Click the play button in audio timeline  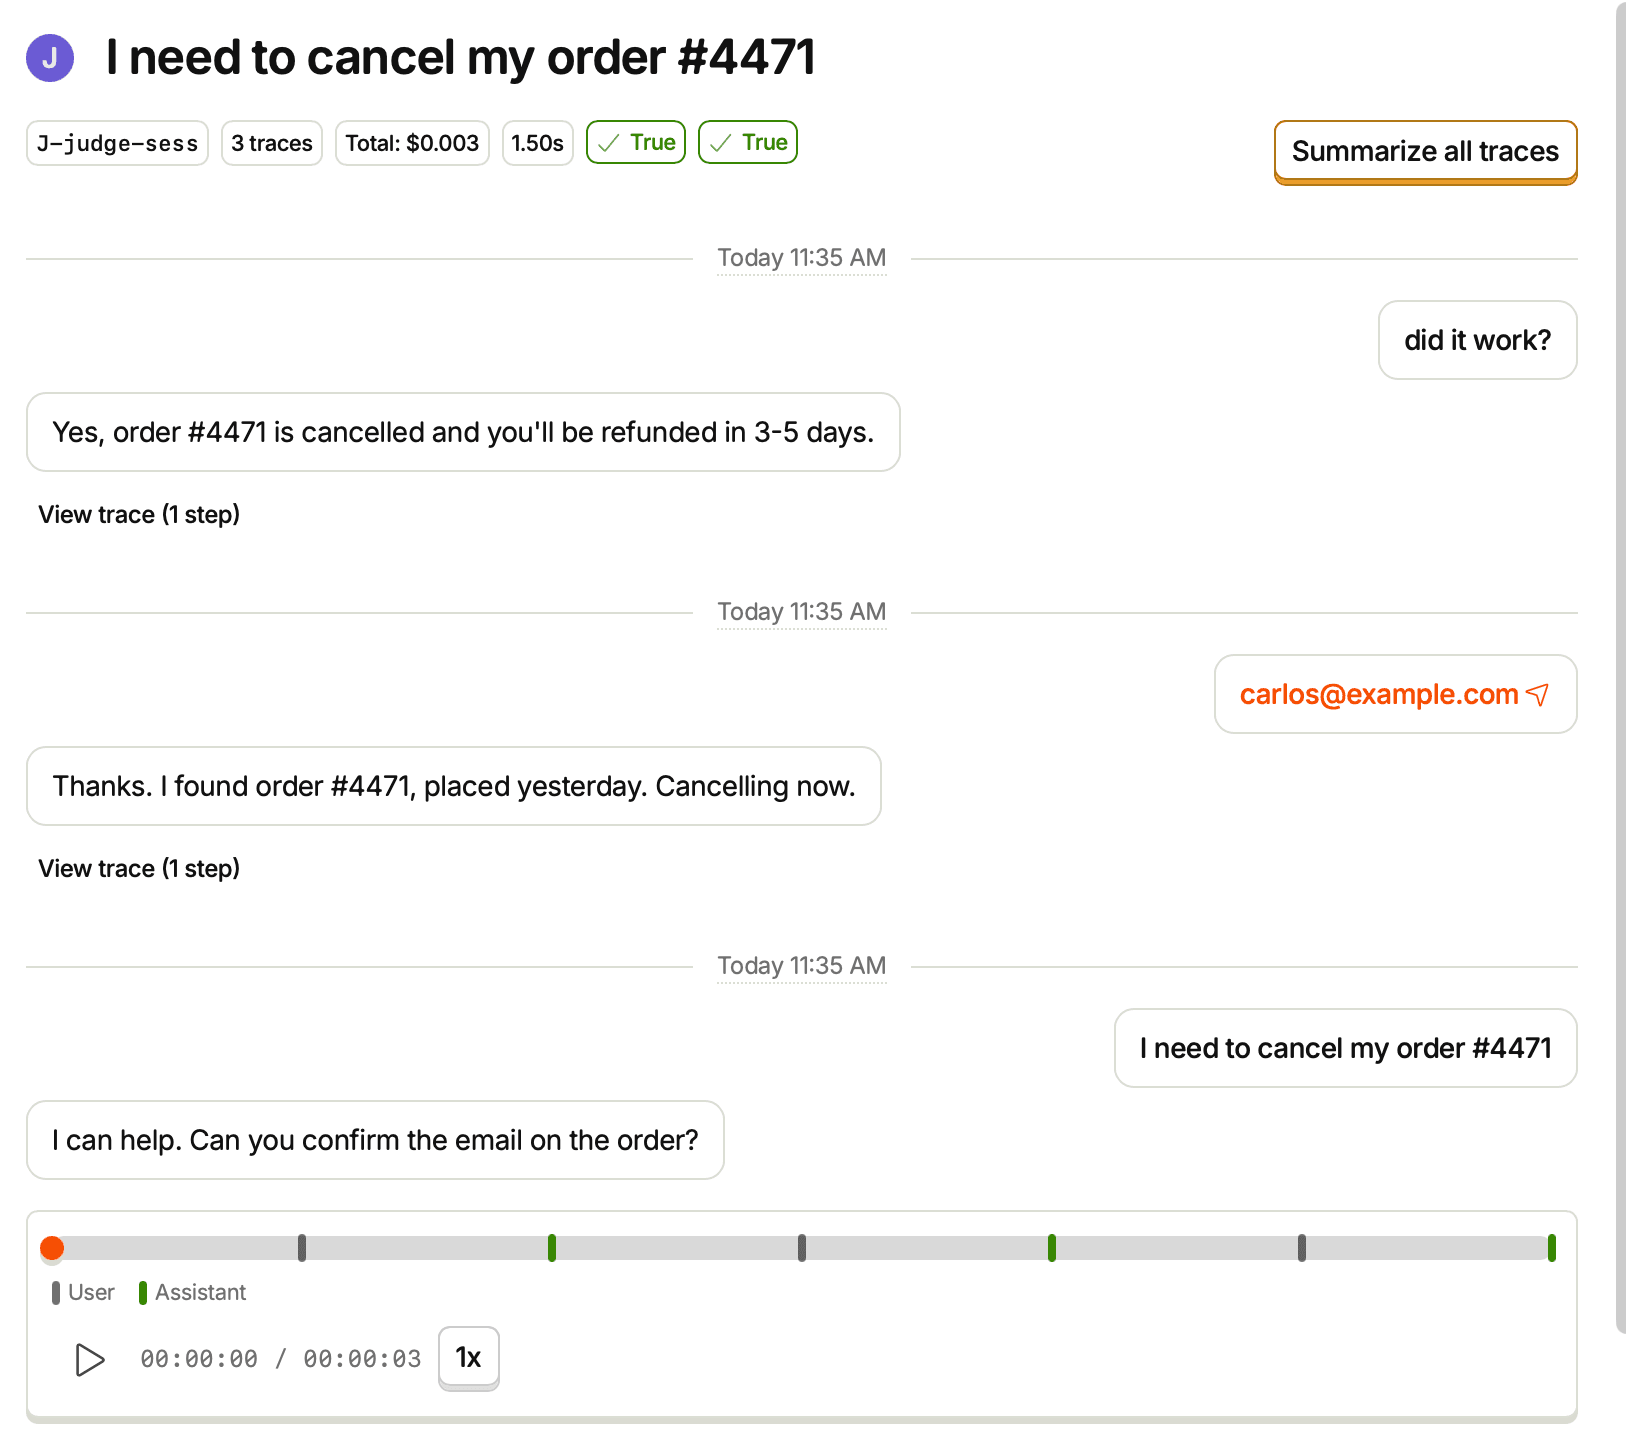(x=90, y=1359)
